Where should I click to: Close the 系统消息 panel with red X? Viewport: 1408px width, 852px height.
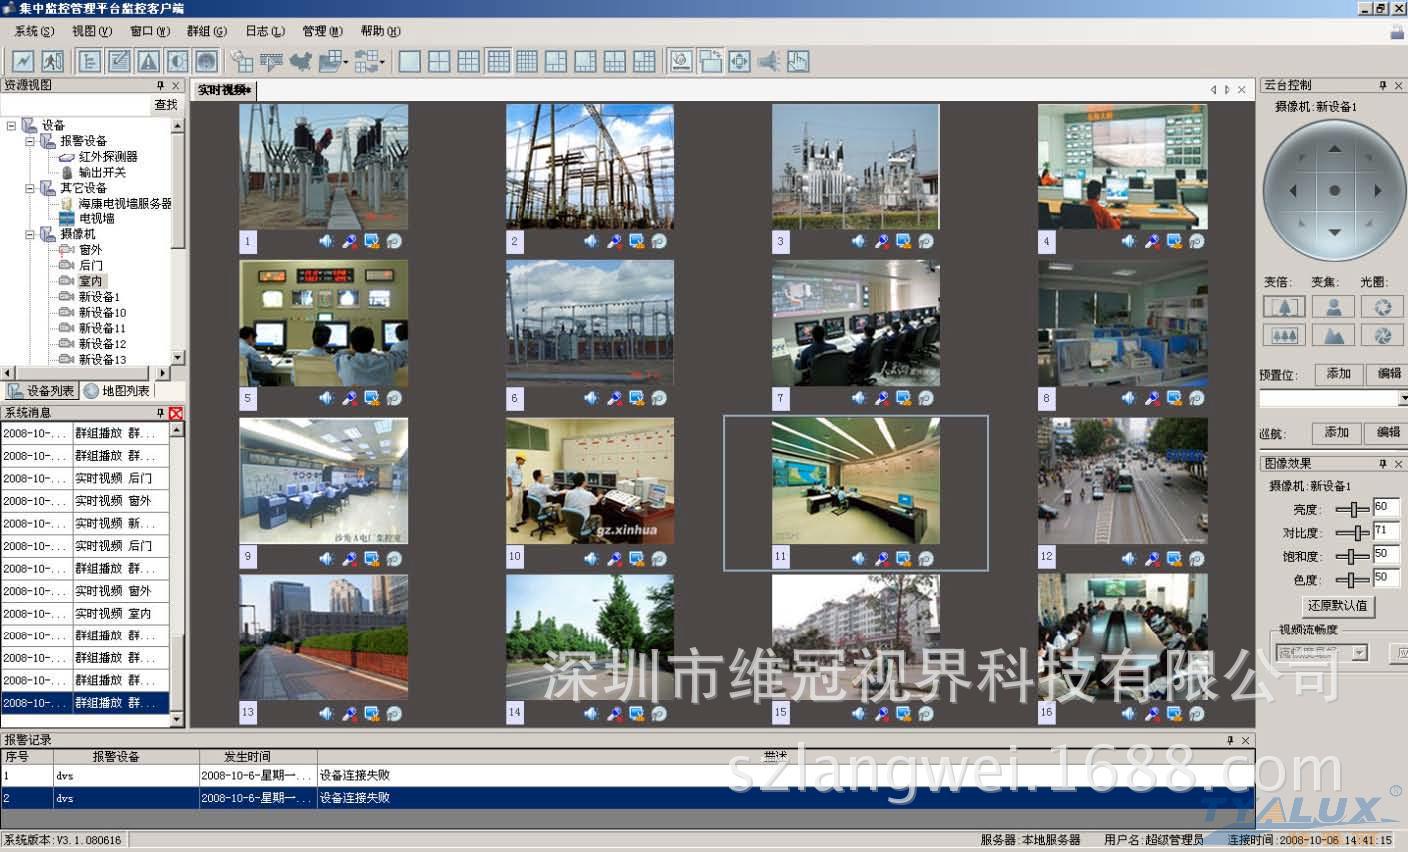(x=176, y=413)
